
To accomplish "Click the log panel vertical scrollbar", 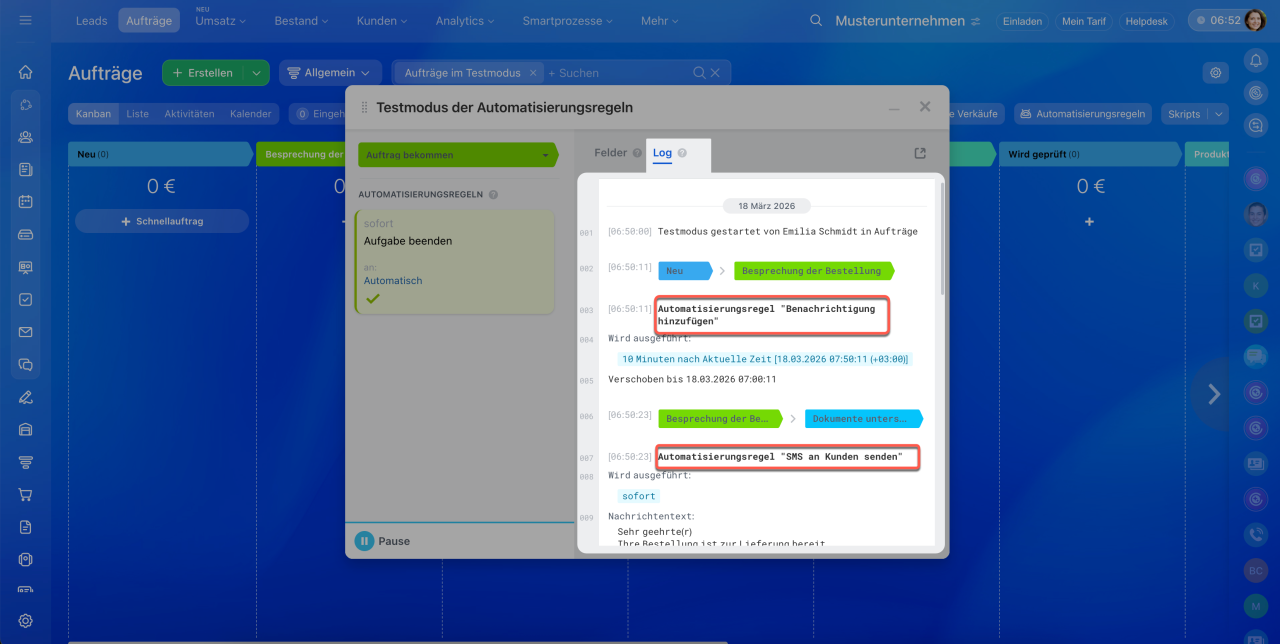I will (x=942, y=240).
